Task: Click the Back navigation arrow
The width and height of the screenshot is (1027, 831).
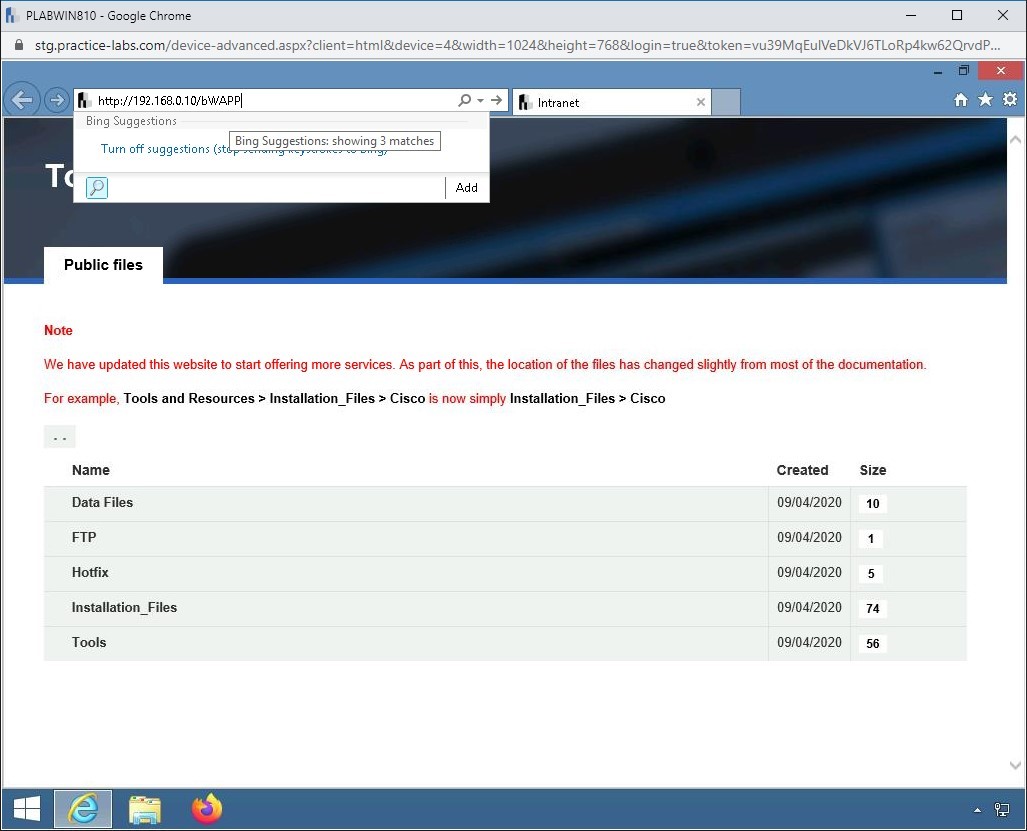Action: [21, 100]
